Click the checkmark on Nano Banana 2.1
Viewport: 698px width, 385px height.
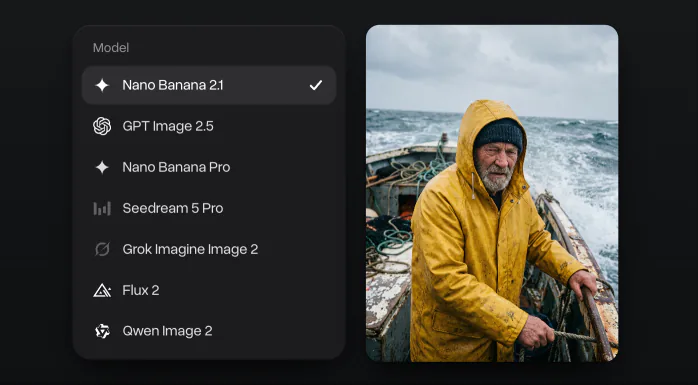(x=316, y=85)
